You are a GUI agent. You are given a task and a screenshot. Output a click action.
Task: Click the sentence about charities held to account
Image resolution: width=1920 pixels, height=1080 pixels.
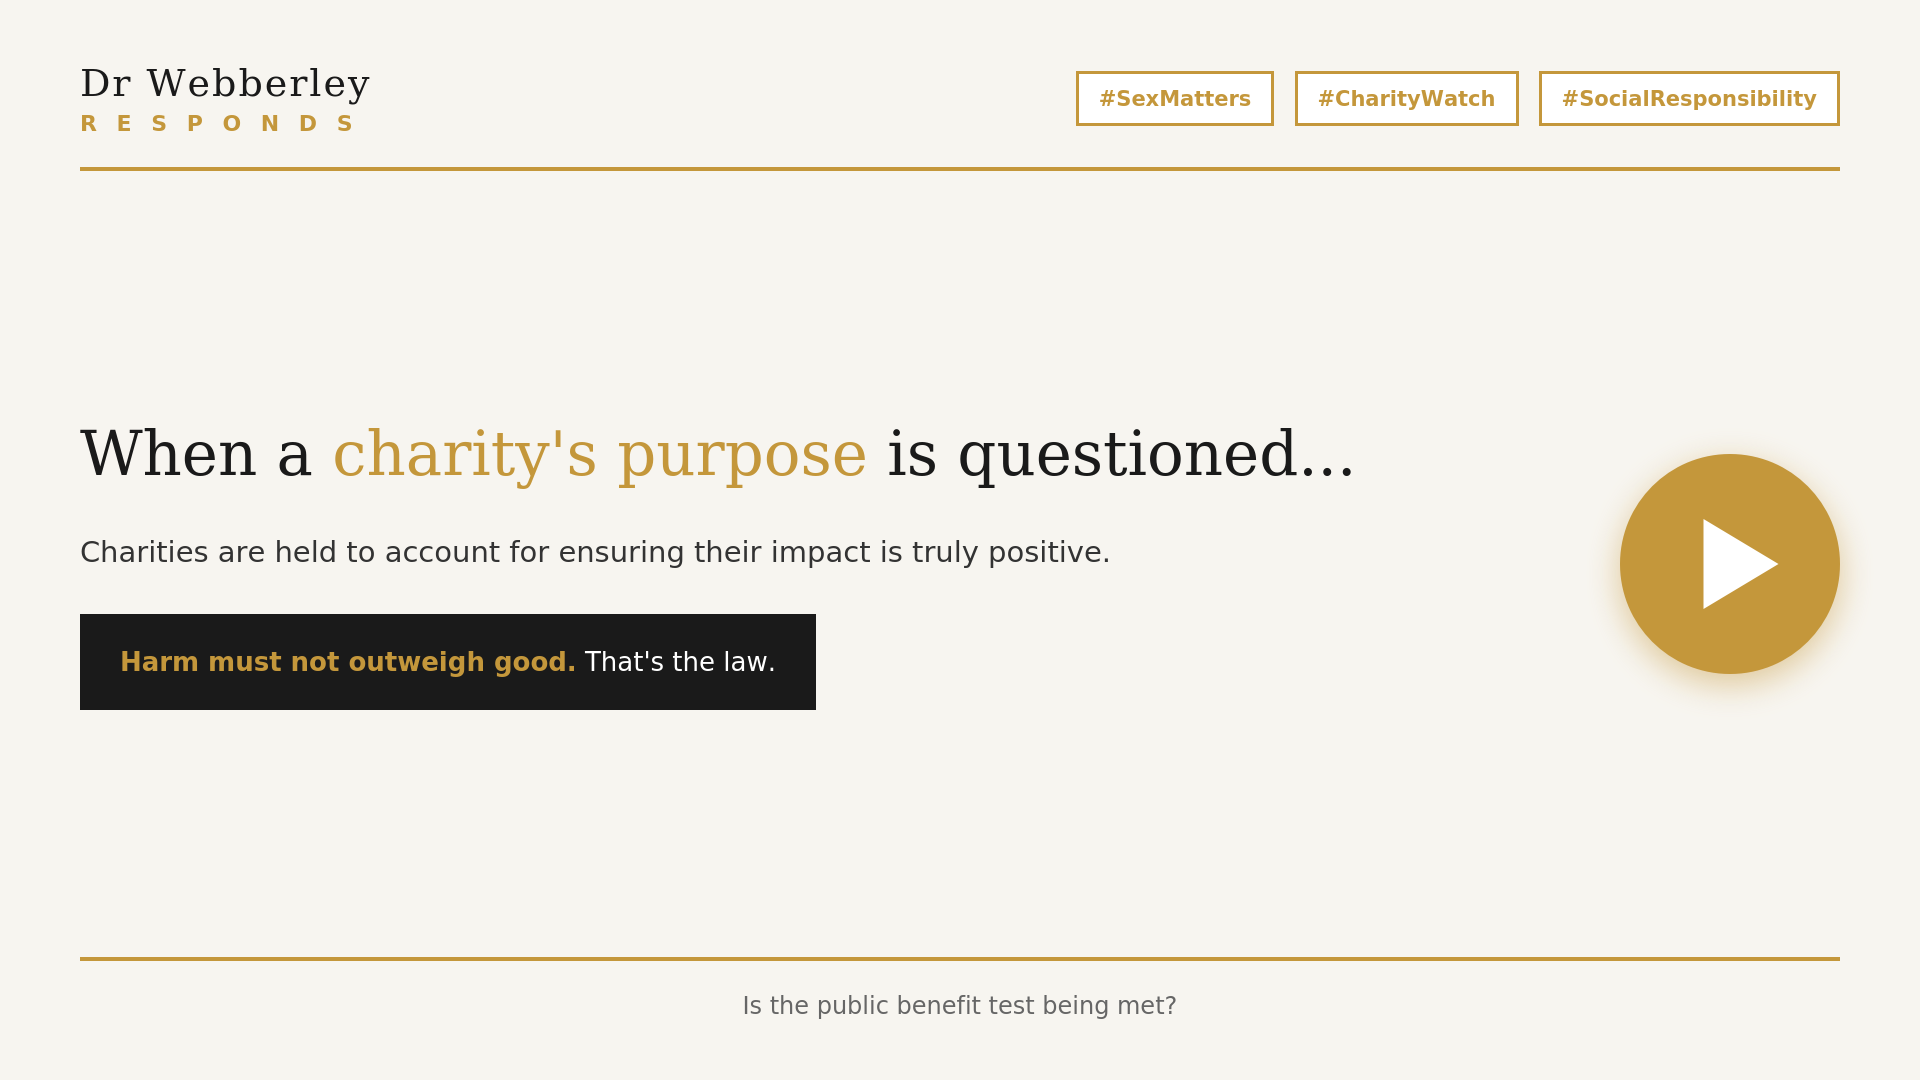[596, 551]
